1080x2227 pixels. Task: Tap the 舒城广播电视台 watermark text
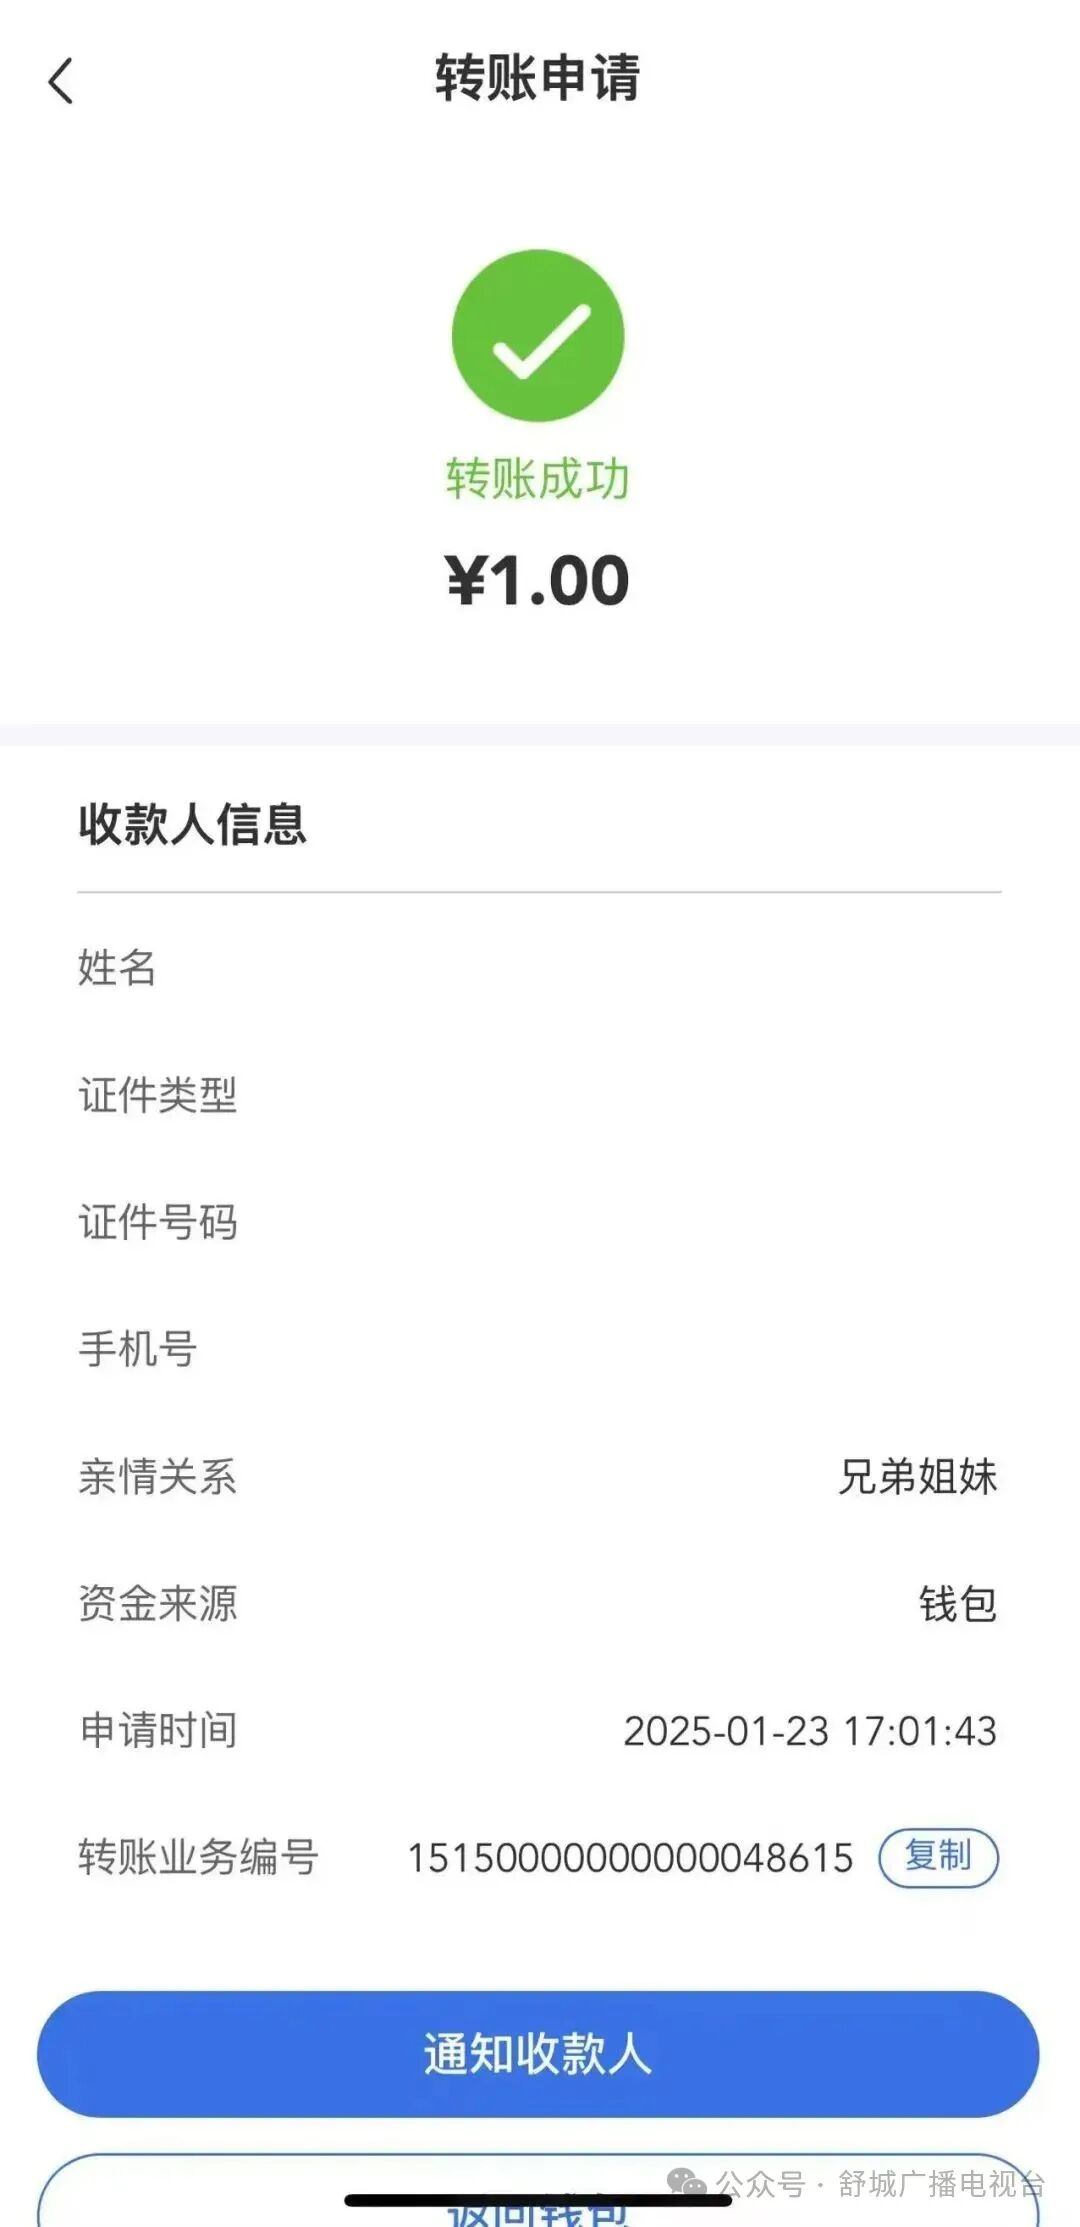coord(940,2183)
